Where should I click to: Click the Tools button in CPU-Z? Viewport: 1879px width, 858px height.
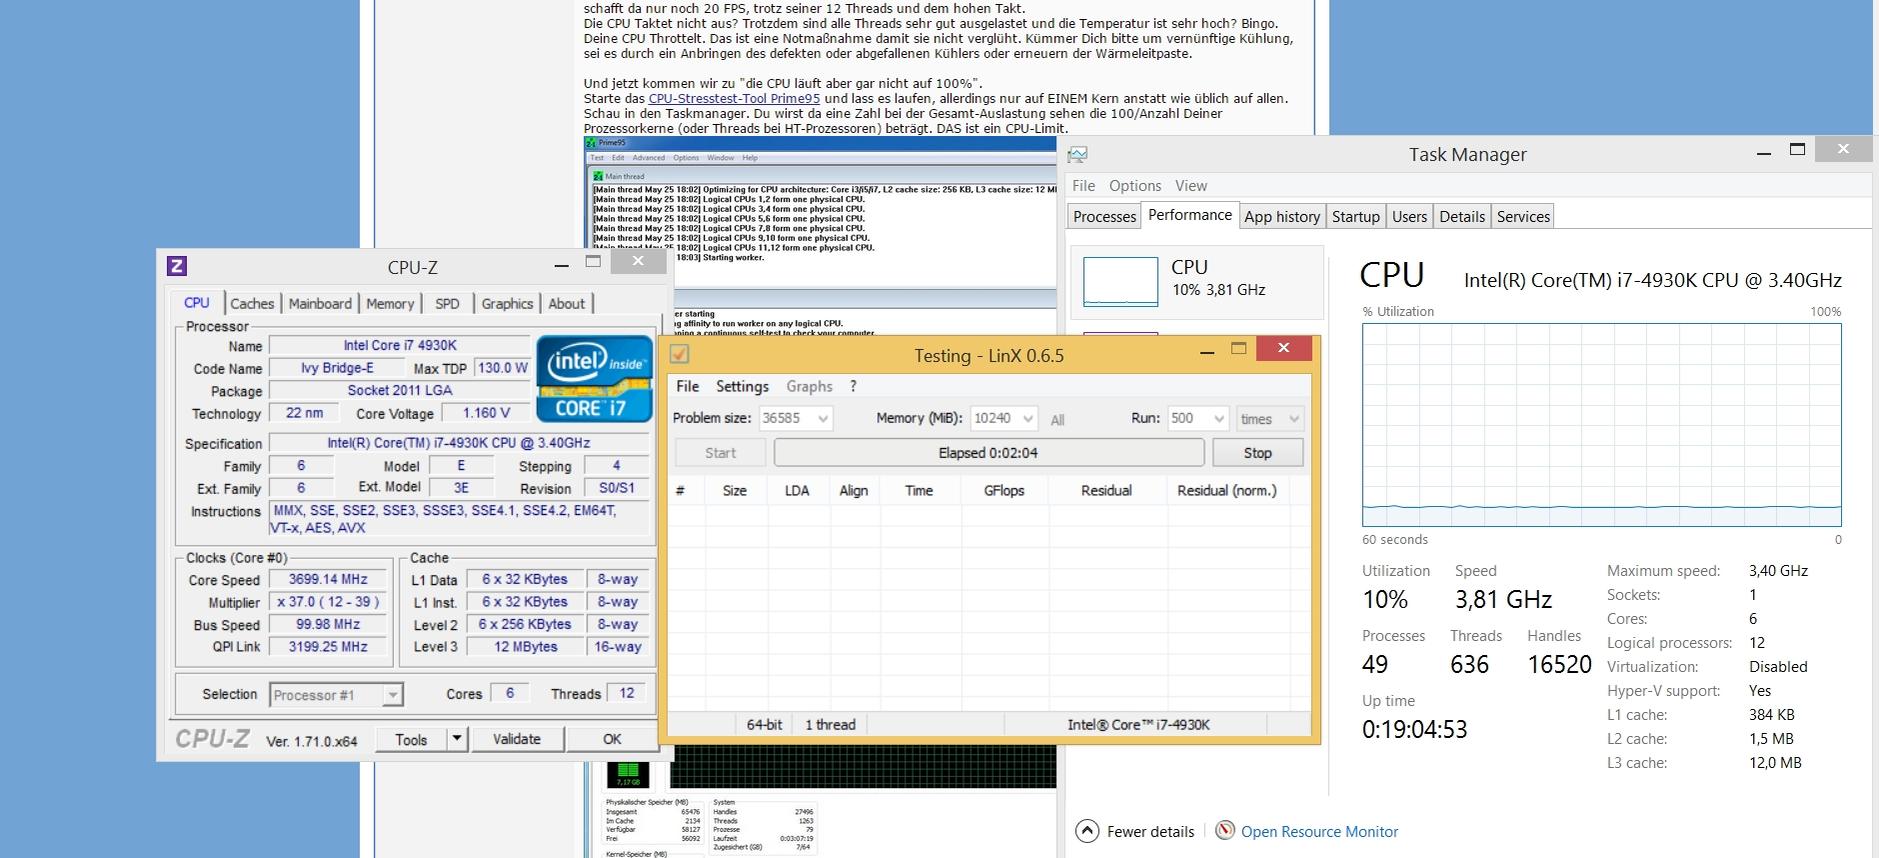coord(411,739)
